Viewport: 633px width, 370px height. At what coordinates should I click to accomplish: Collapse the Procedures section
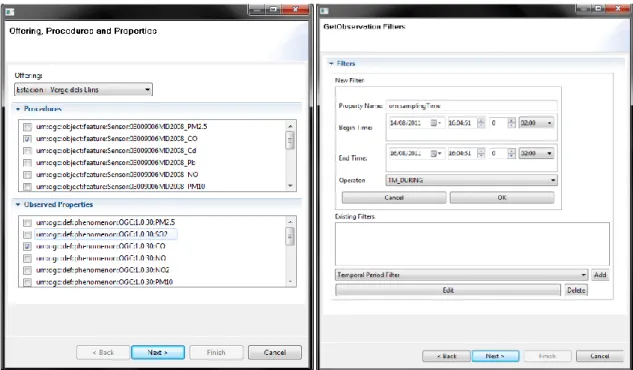[18, 109]
